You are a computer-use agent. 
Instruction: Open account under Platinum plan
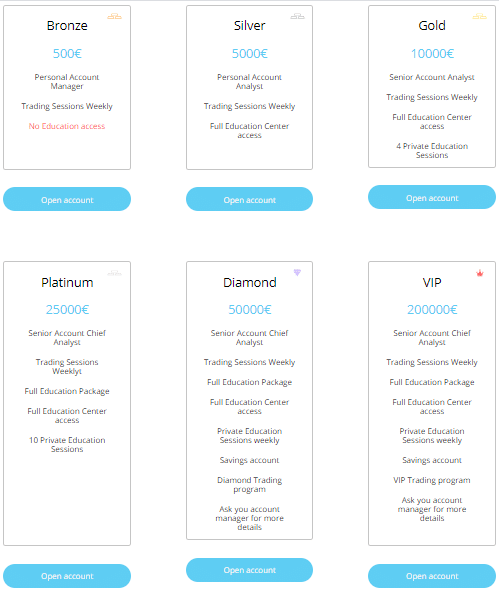[x=67, y=576]
